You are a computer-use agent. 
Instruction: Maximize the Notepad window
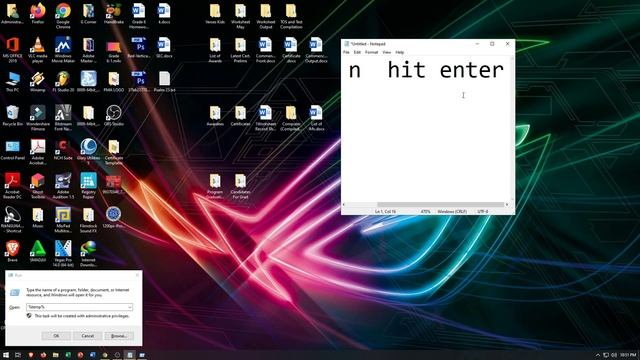[x=492, y=44]
